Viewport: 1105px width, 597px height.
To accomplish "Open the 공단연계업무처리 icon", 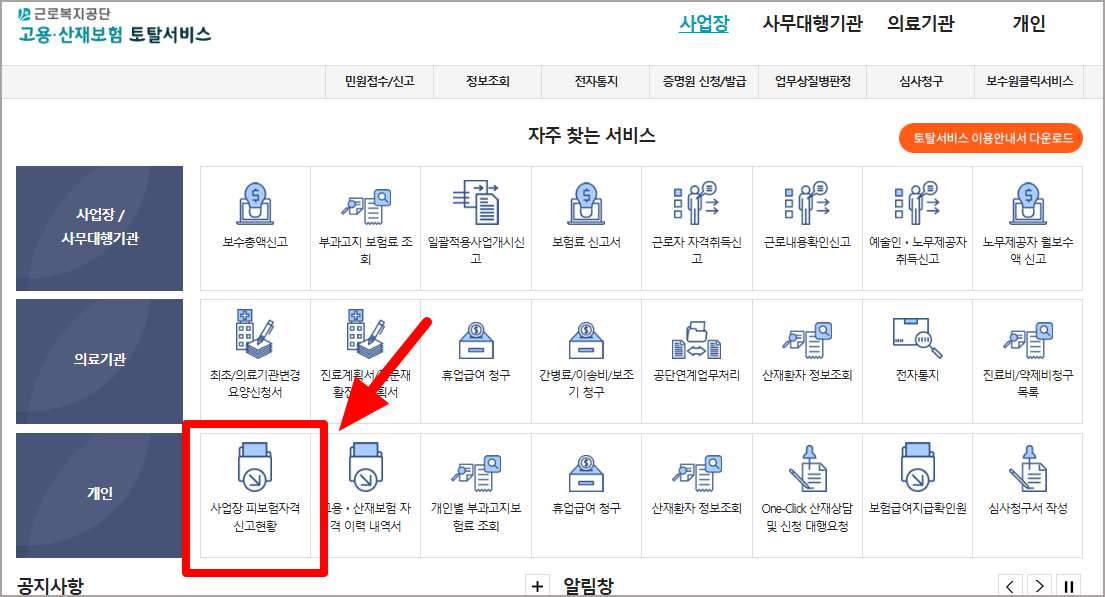I will pyautogui.click(x=696, y=361).
